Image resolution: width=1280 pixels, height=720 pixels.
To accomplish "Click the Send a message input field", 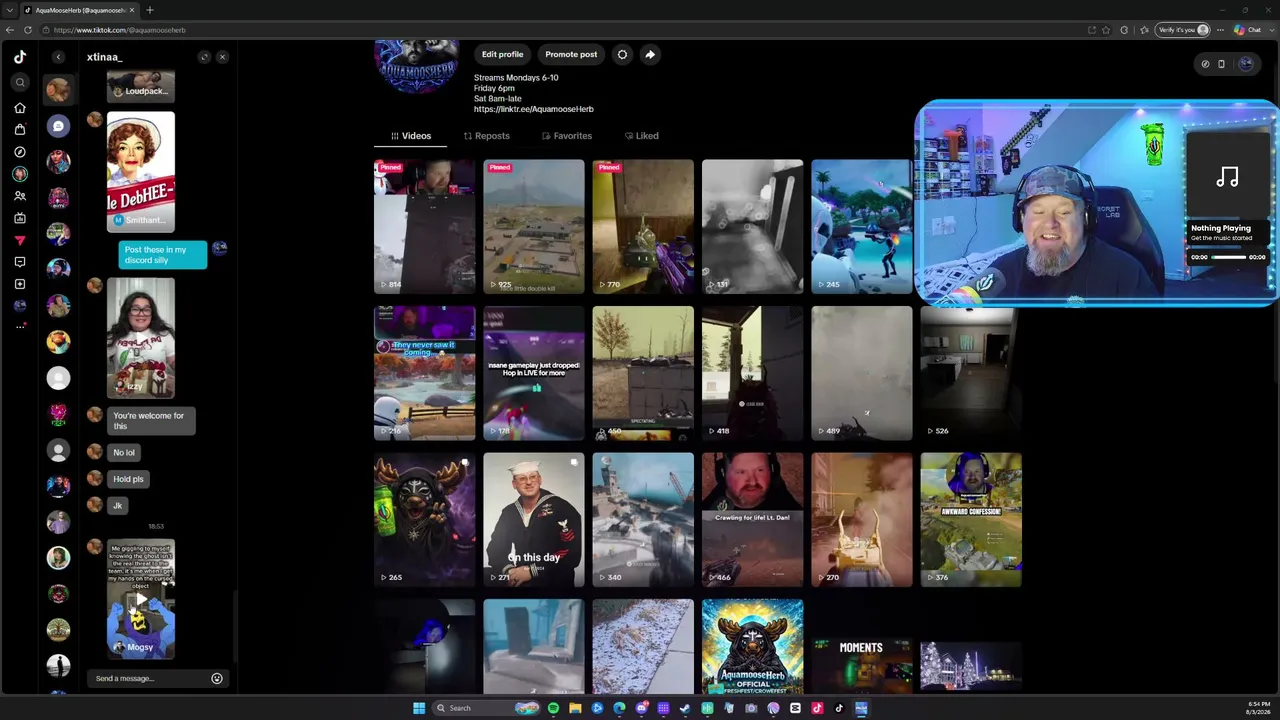I will coord(150,678).
